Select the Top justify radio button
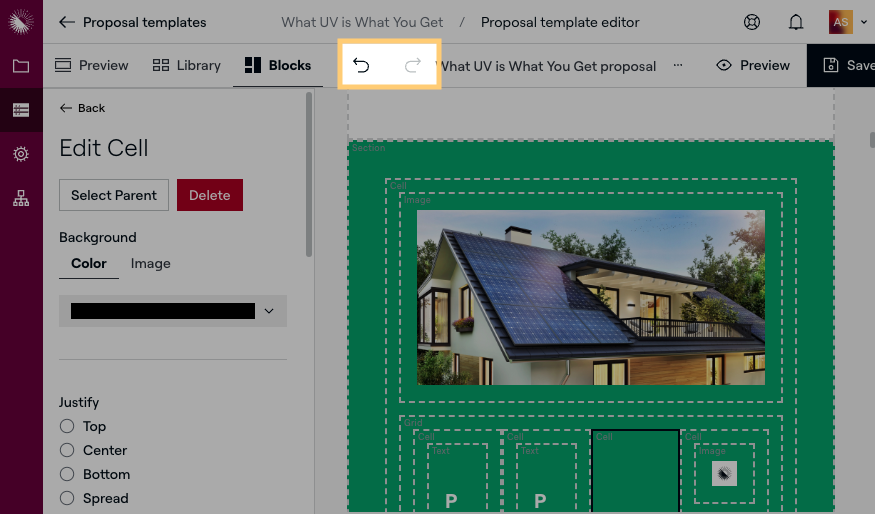The image size is (875, 514). pos(67,426)
